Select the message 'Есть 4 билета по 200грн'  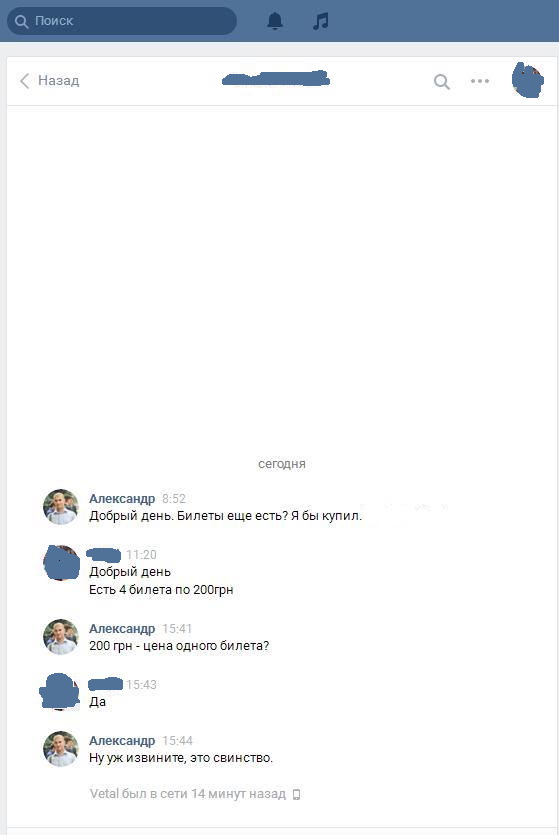(x=161, y=590)
